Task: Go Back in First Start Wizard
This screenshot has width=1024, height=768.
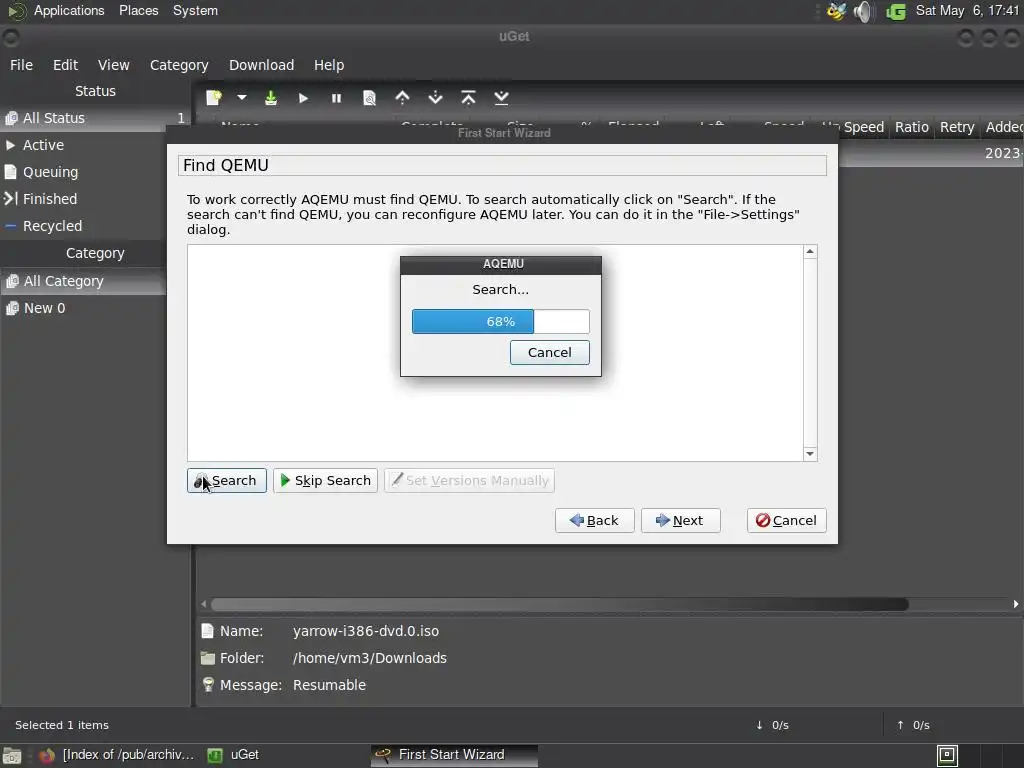Action: click(x=594, y=520)
